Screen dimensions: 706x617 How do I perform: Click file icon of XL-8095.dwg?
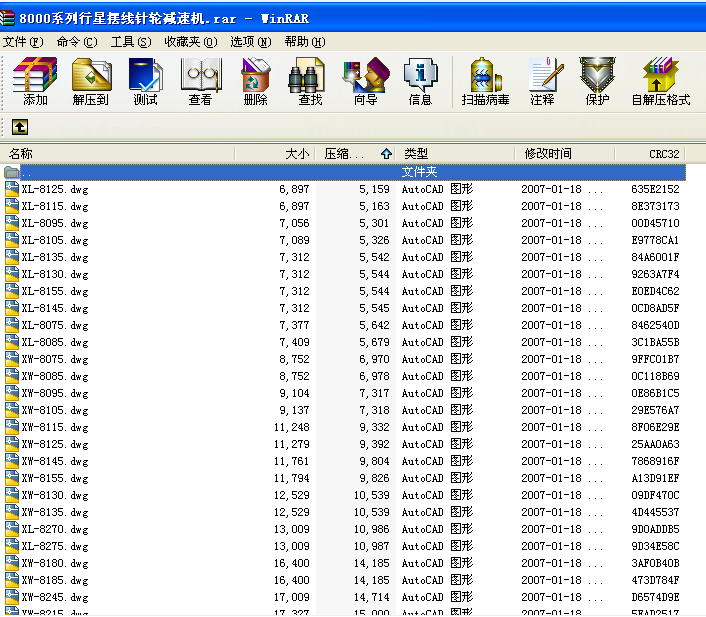click(12, 223)
